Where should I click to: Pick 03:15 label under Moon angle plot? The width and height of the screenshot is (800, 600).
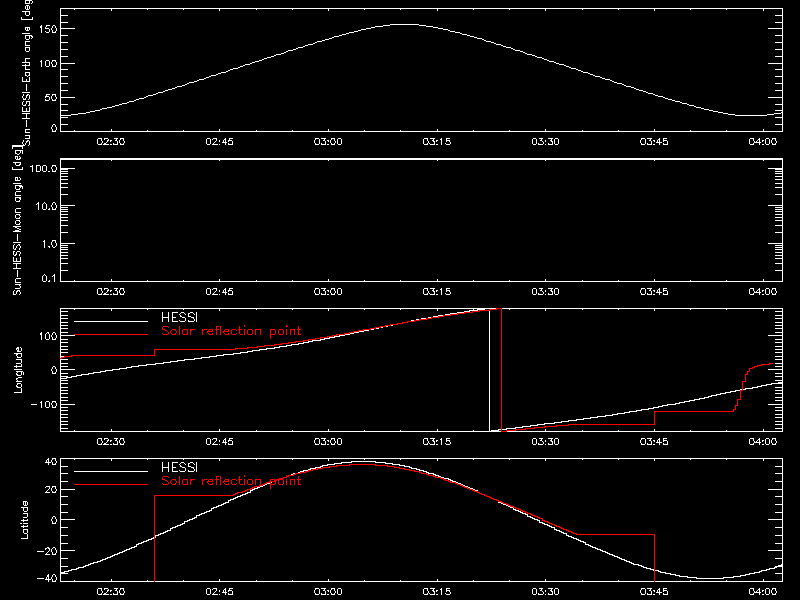click(x=437, y=291)
